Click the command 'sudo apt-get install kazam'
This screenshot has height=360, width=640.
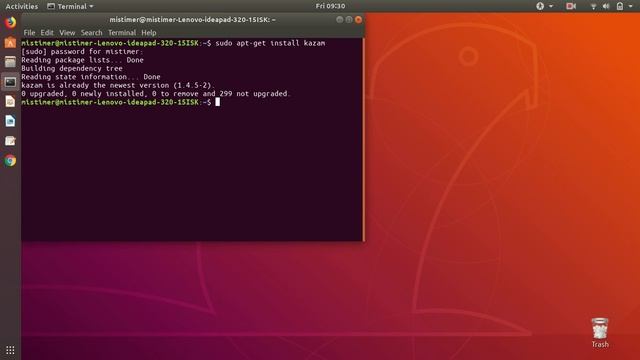coord(270,43)
